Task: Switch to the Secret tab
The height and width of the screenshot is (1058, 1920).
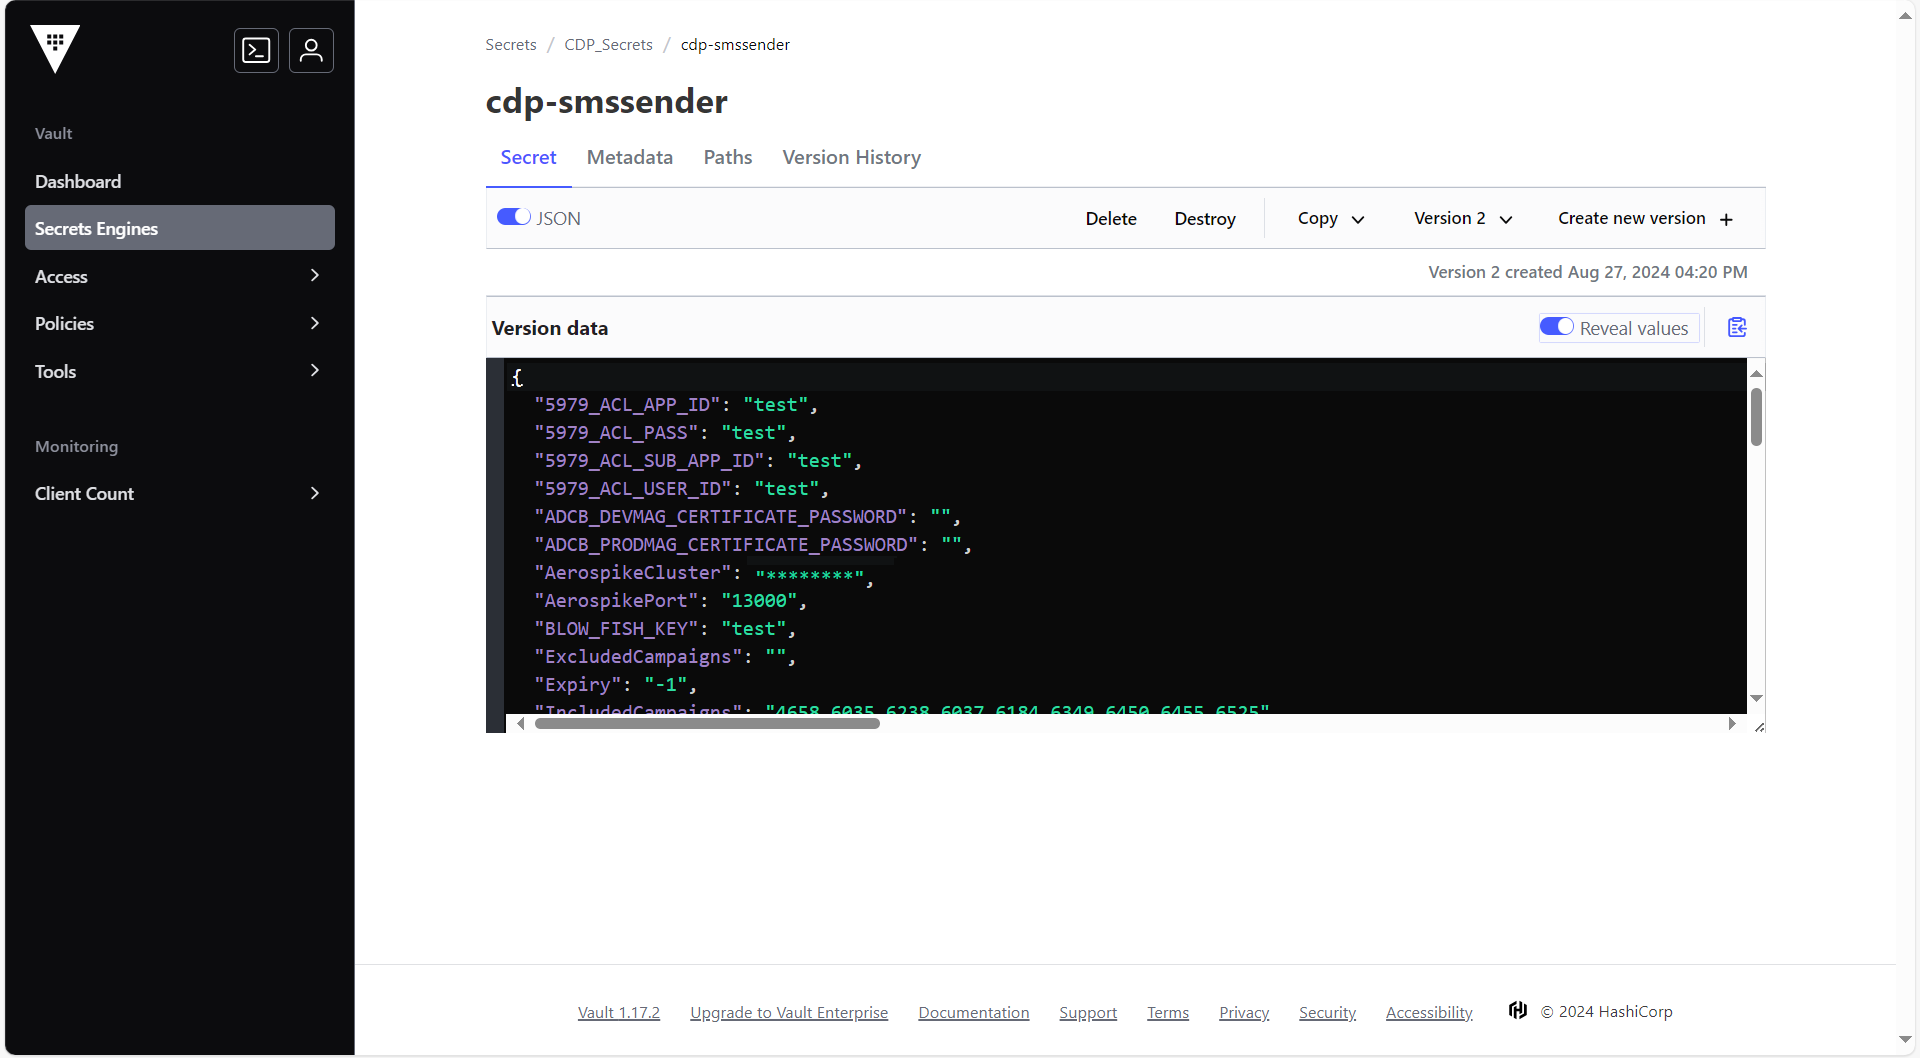Action: point(528,157)
